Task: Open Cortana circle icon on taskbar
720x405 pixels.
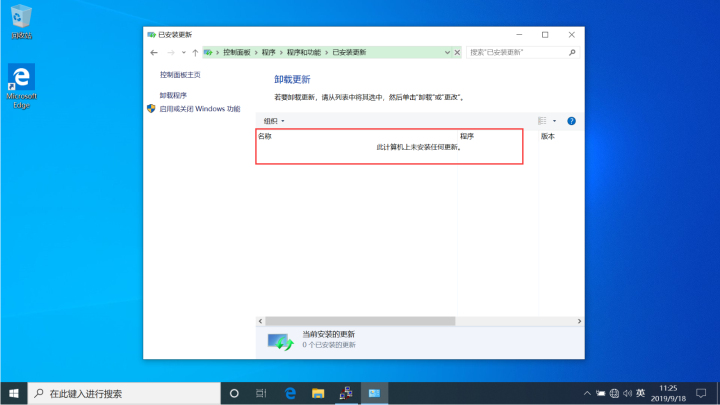Action: 234,394
